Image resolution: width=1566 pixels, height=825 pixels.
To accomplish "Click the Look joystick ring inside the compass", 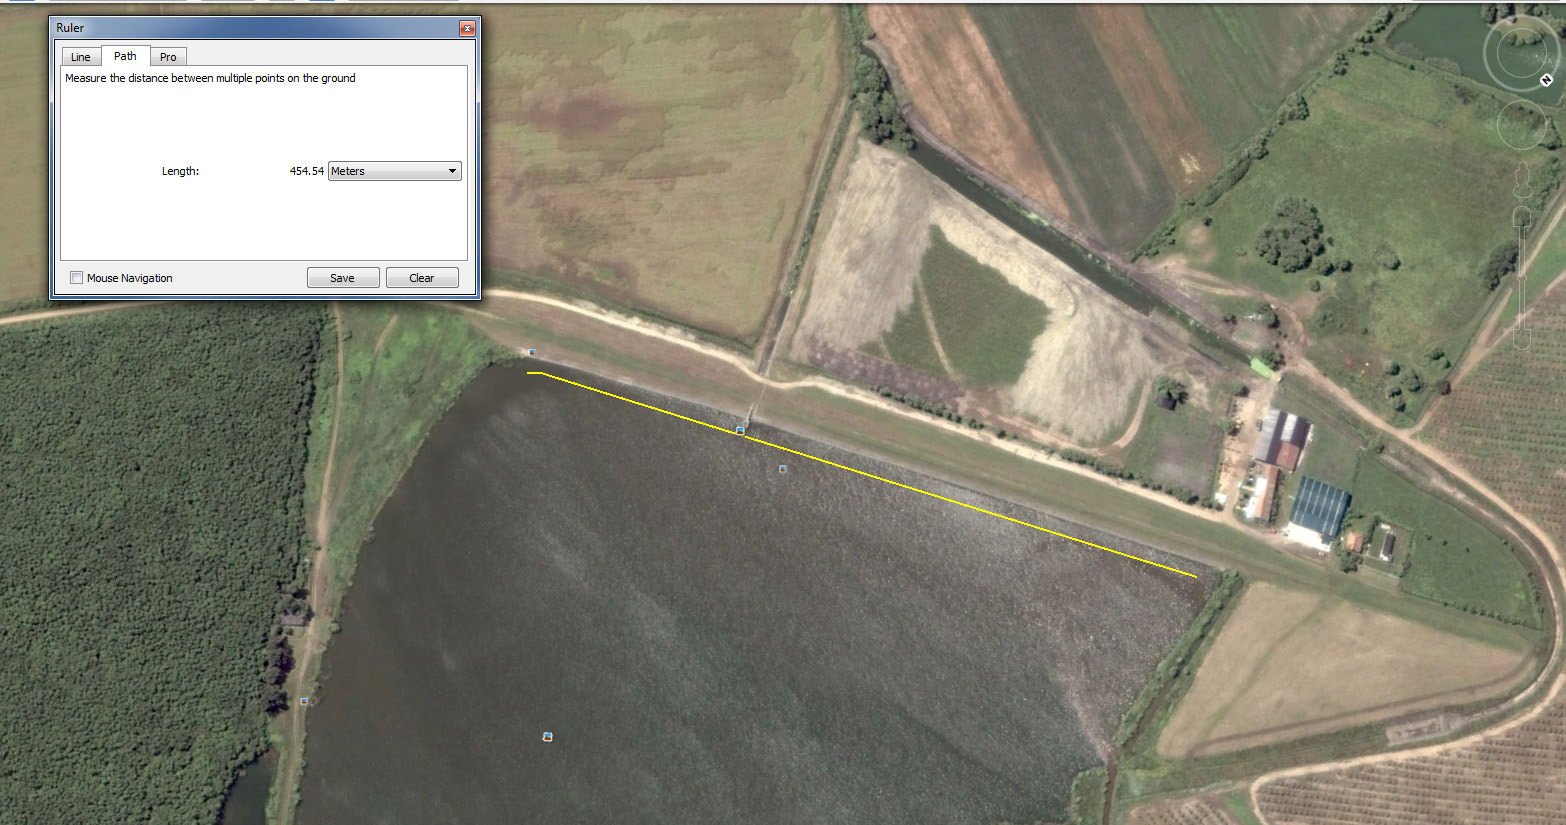I will tap(1520, 52).
